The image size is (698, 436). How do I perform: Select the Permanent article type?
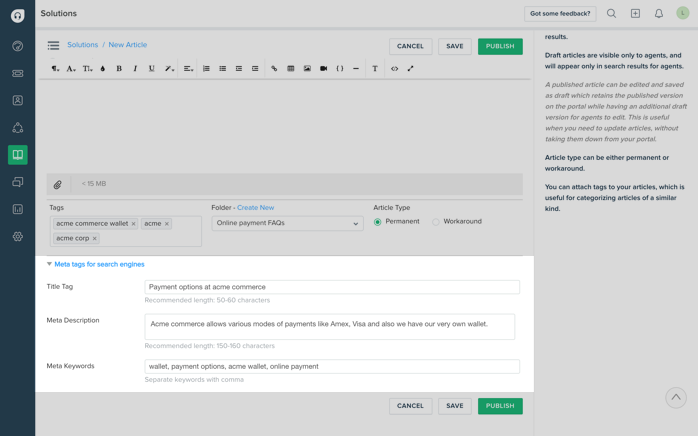(378, 222)
